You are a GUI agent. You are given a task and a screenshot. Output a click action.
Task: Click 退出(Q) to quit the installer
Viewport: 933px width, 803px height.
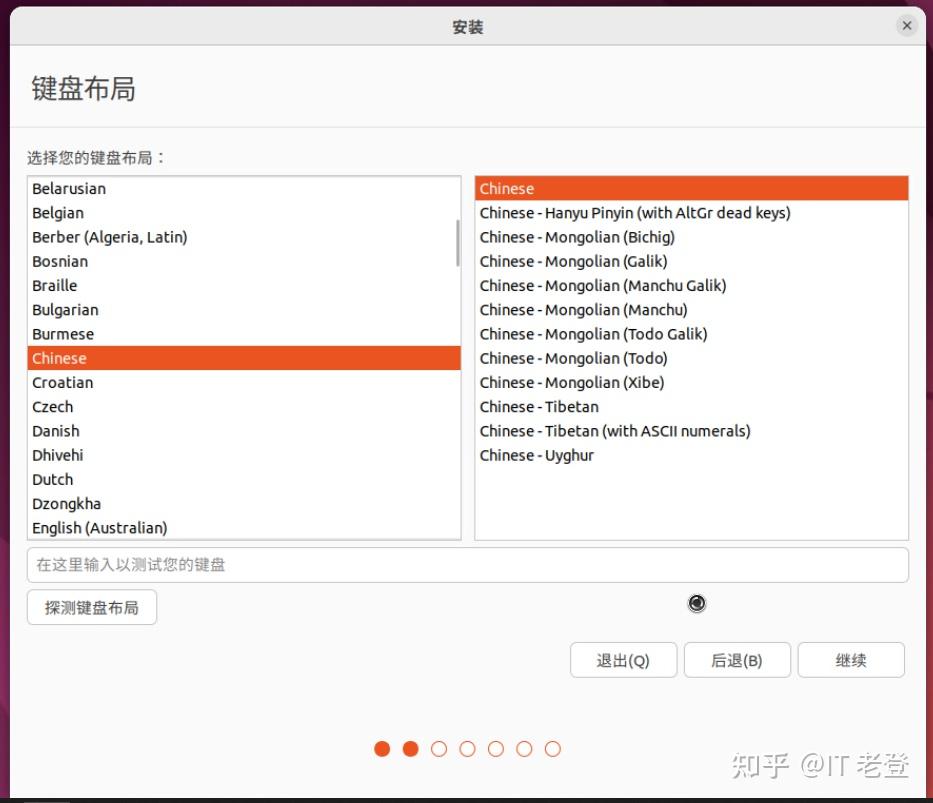tap(623, 660)
